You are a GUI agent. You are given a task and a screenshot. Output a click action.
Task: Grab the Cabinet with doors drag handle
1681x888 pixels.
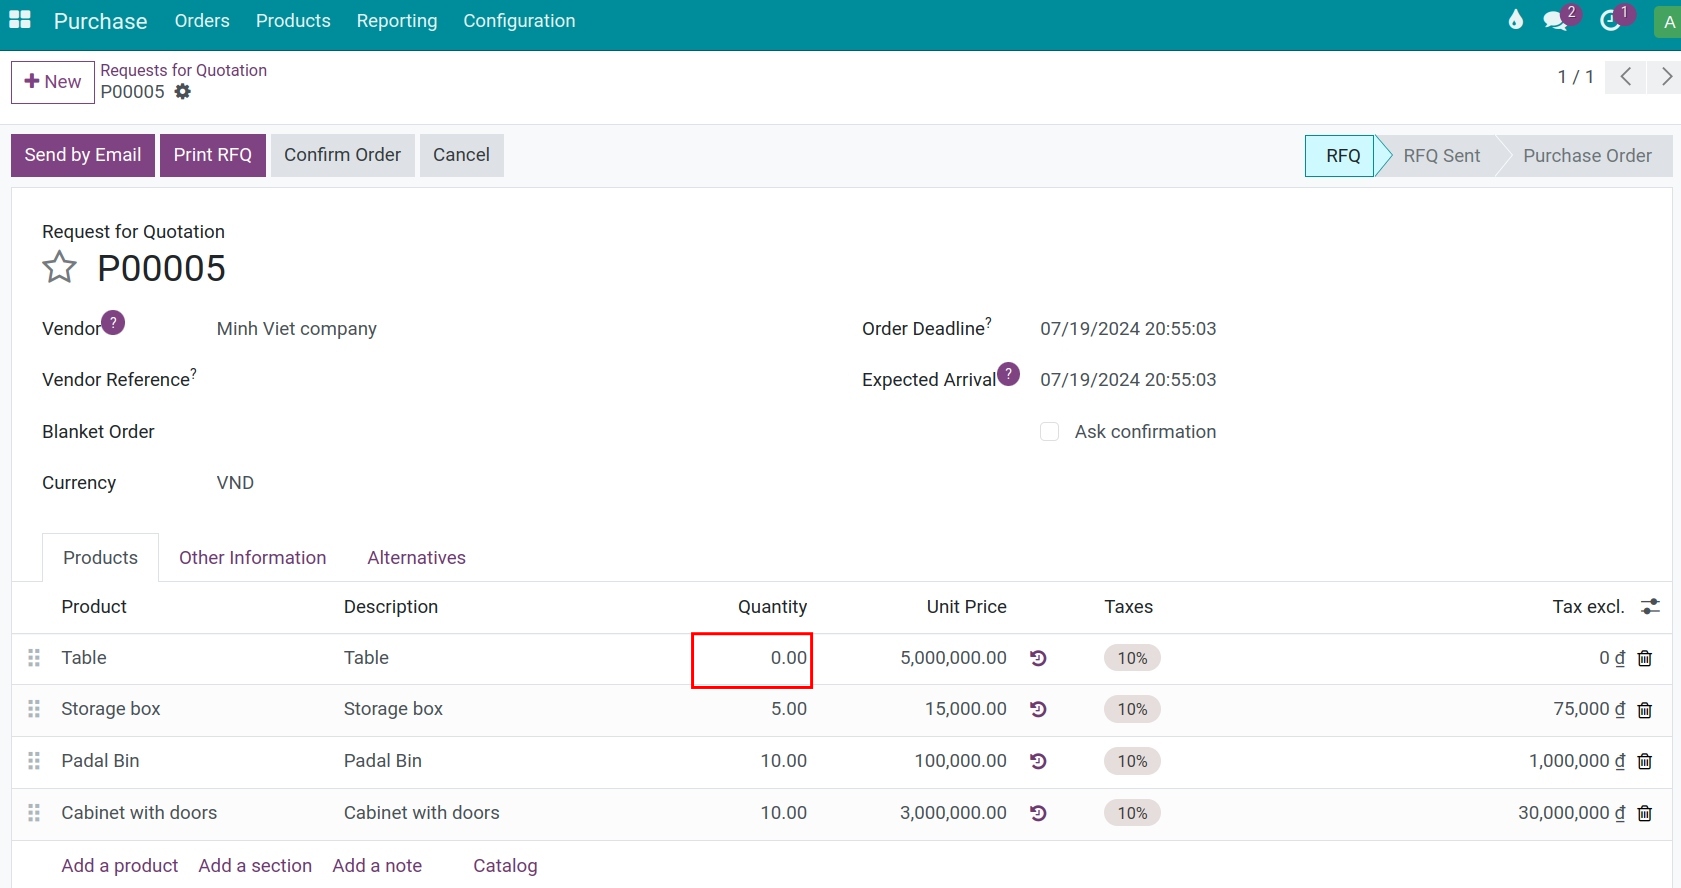pos(34,813)
